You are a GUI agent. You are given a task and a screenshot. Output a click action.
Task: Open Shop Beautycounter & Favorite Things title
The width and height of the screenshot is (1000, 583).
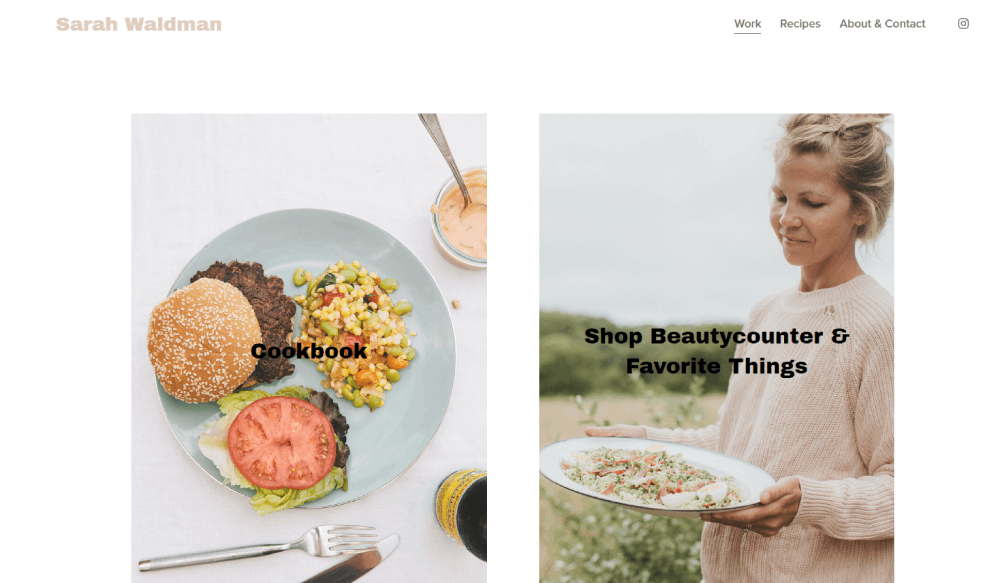[716, 351]
